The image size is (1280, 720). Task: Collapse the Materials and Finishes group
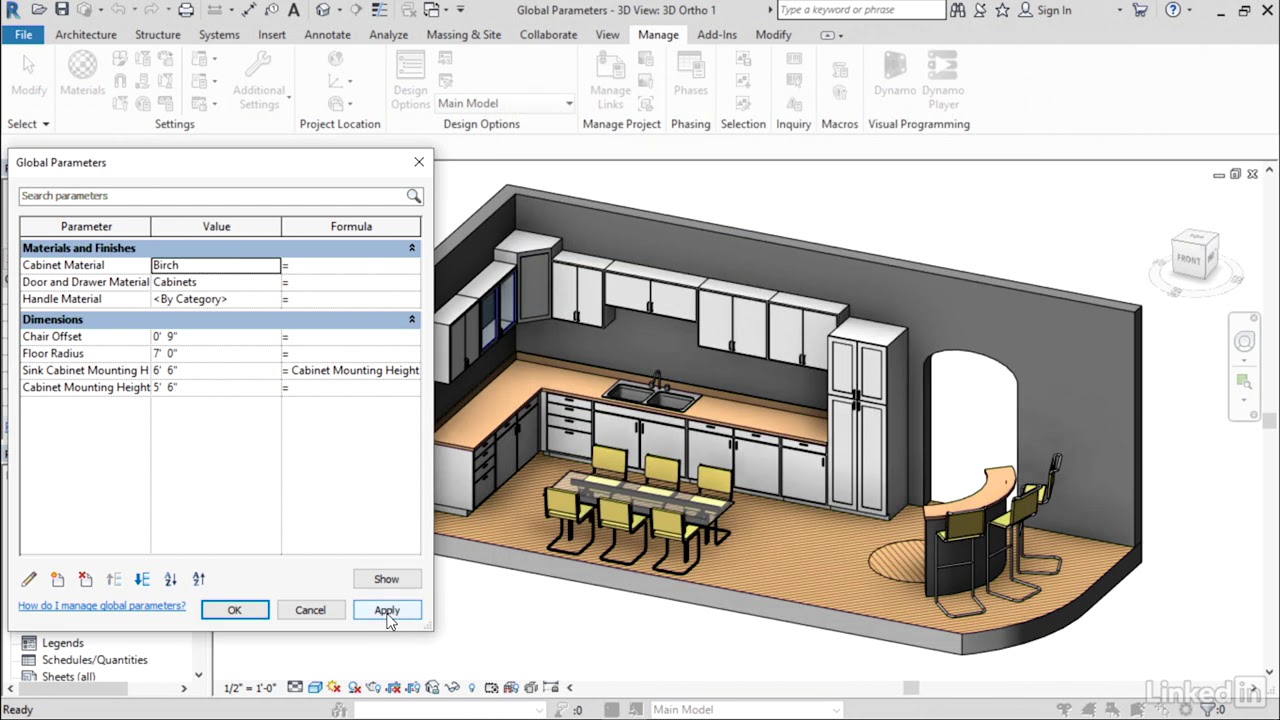tap(411, 248)
